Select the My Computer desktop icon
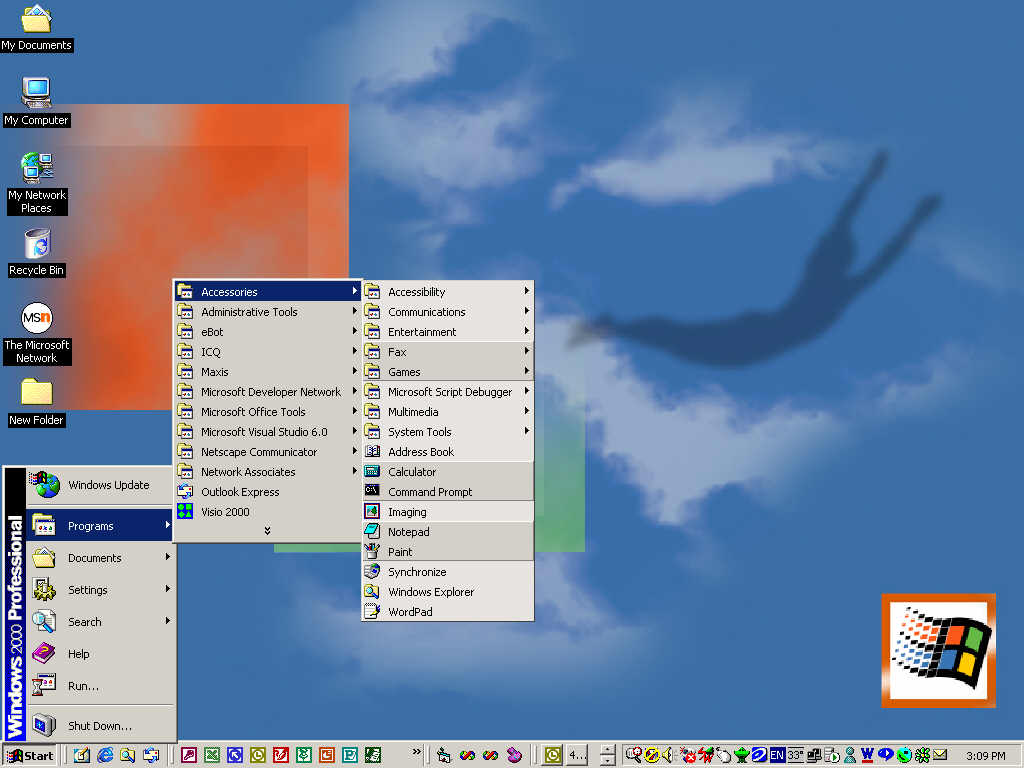The image size is (1024, 768). coord(37,102)
